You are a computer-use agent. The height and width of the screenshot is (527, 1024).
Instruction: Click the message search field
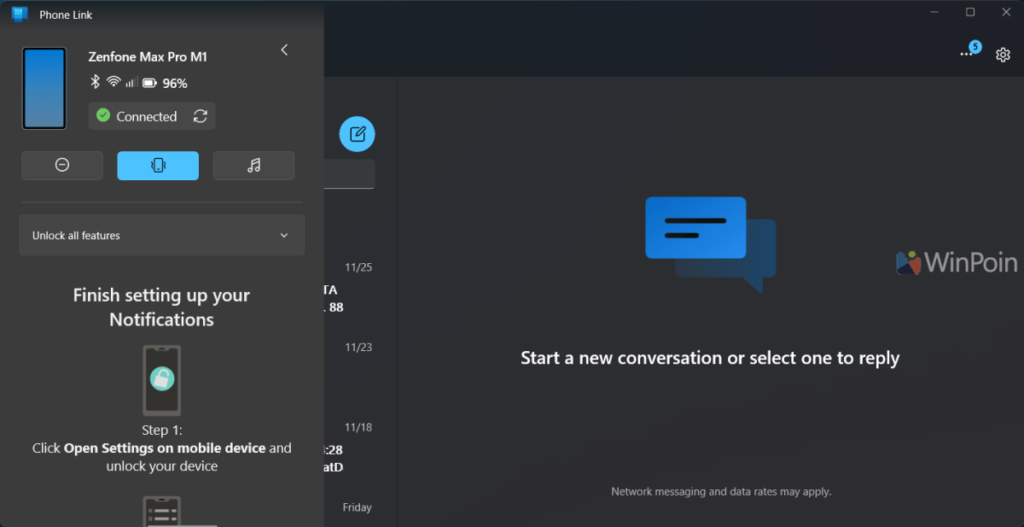click(350, 174)
